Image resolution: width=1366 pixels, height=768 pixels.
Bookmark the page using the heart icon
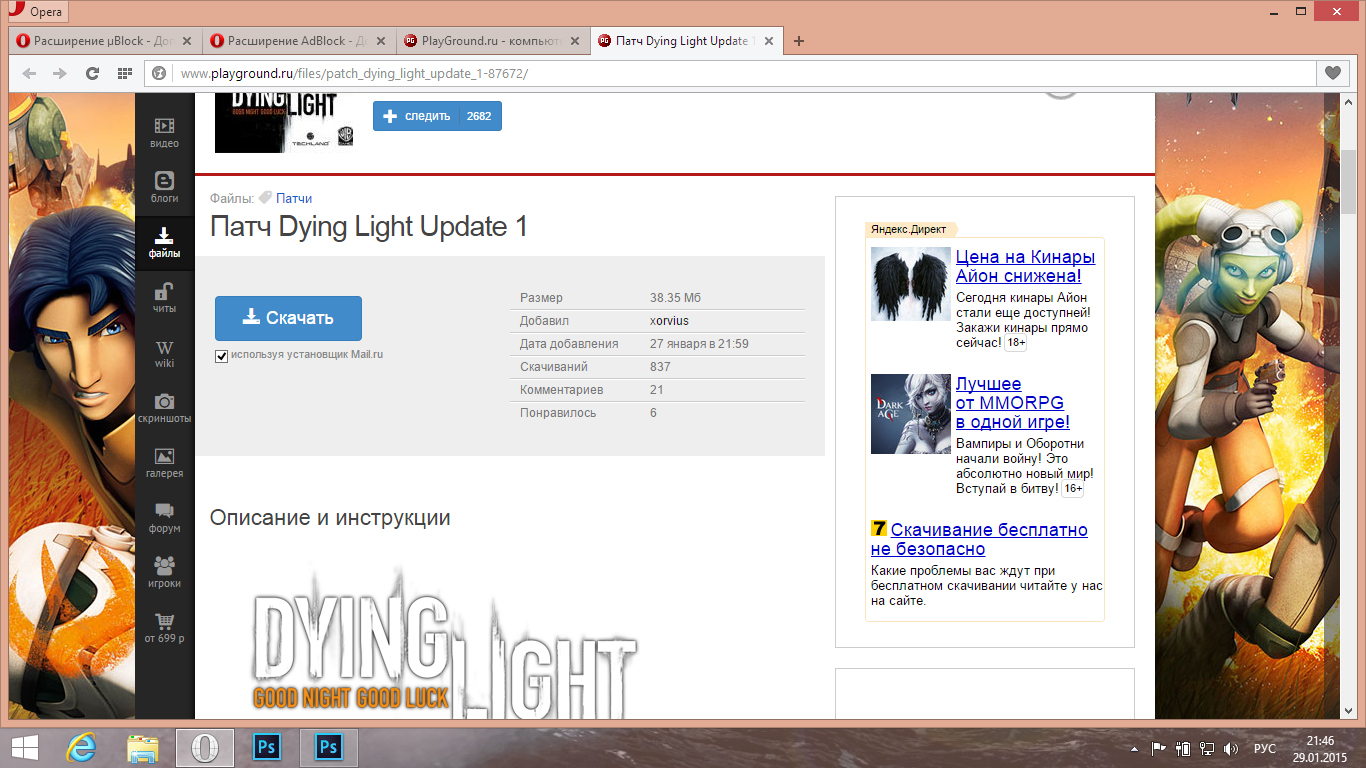pos(1333,73)
